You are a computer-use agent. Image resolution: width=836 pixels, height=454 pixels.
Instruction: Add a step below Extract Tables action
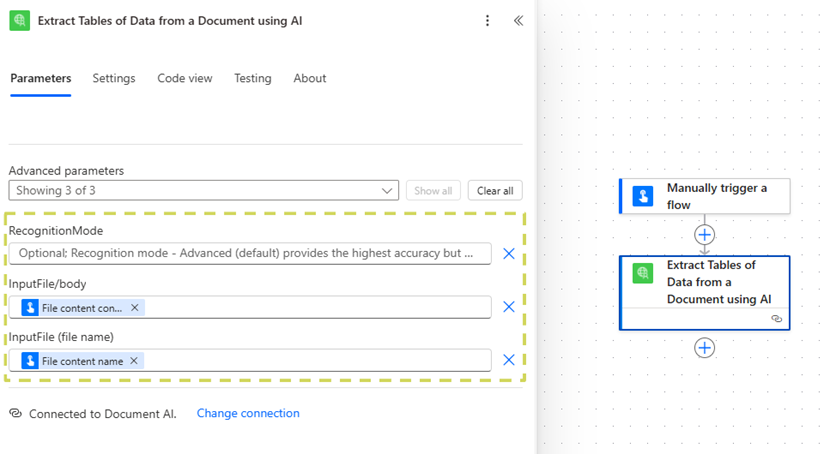tap(705, 347)
